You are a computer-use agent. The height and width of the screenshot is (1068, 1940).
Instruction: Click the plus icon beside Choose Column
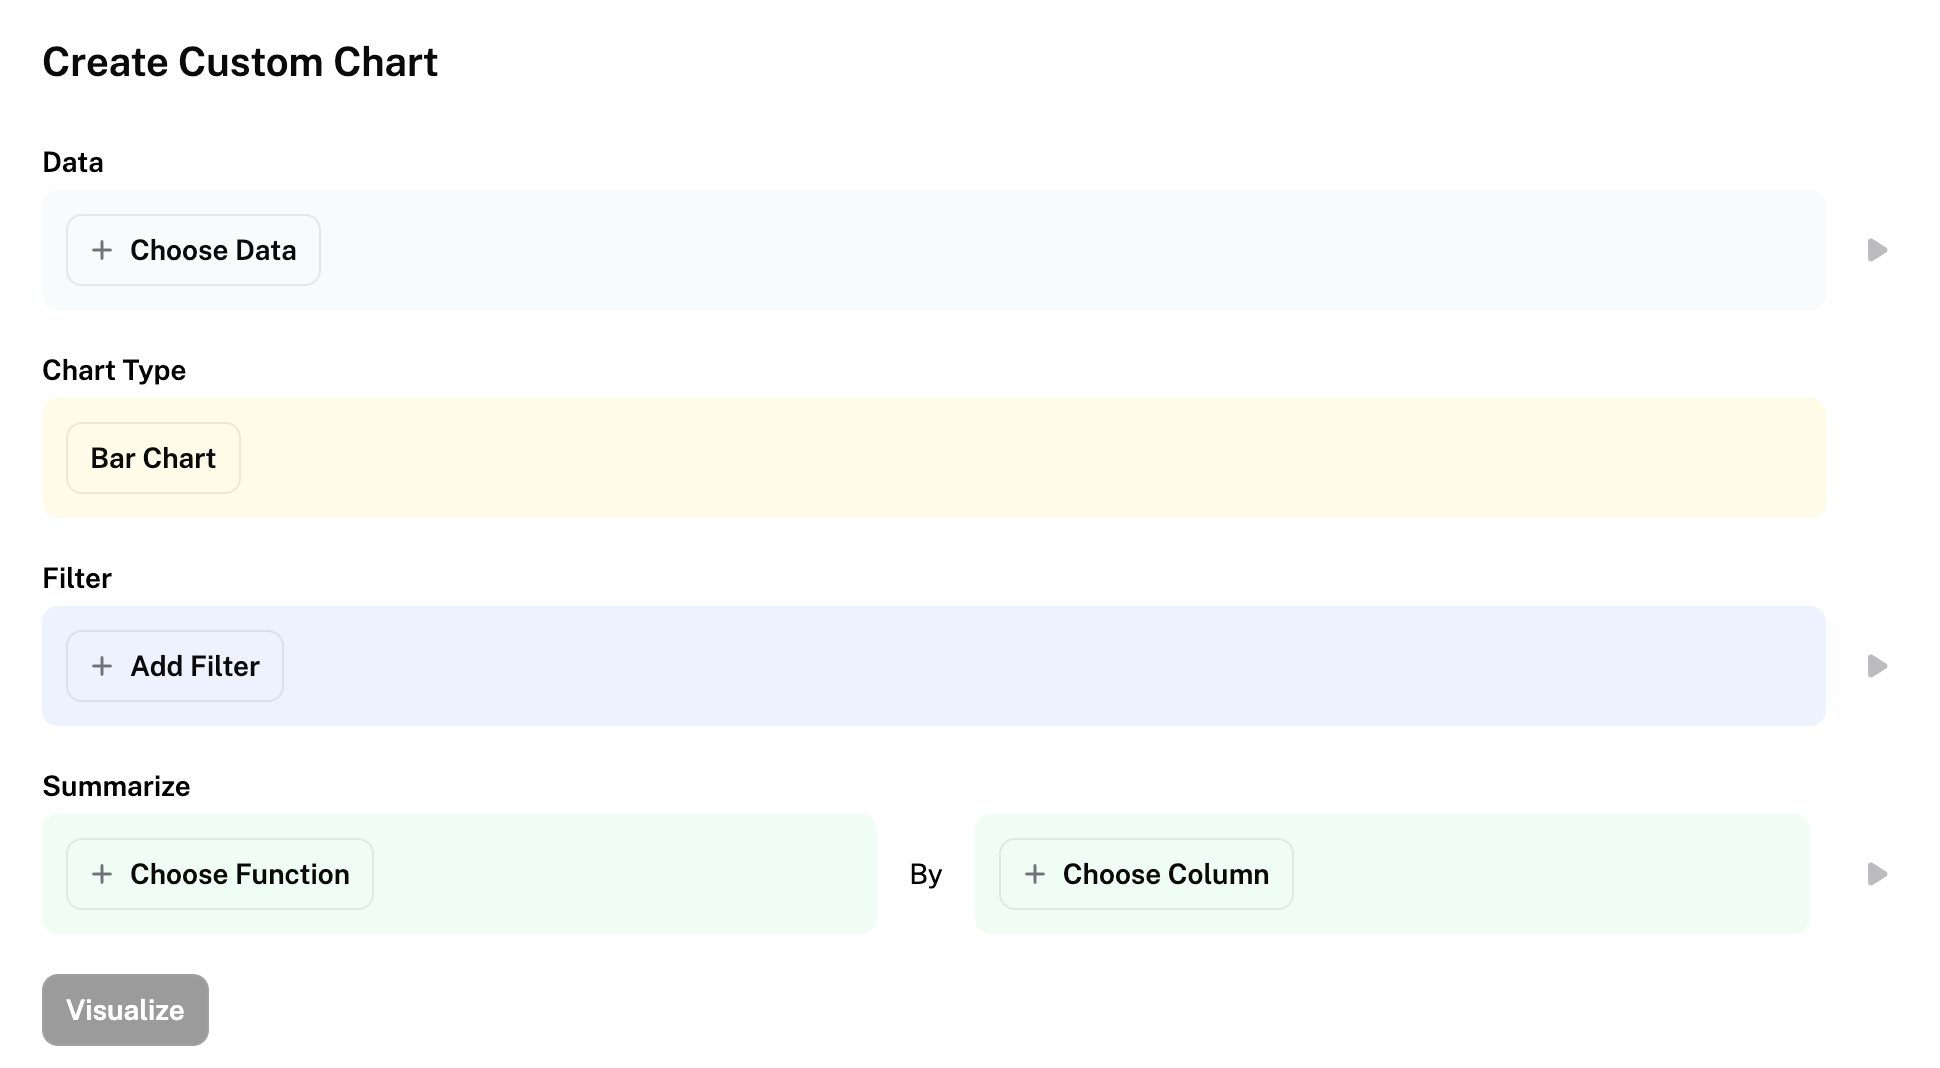[x=1035, y=874]
